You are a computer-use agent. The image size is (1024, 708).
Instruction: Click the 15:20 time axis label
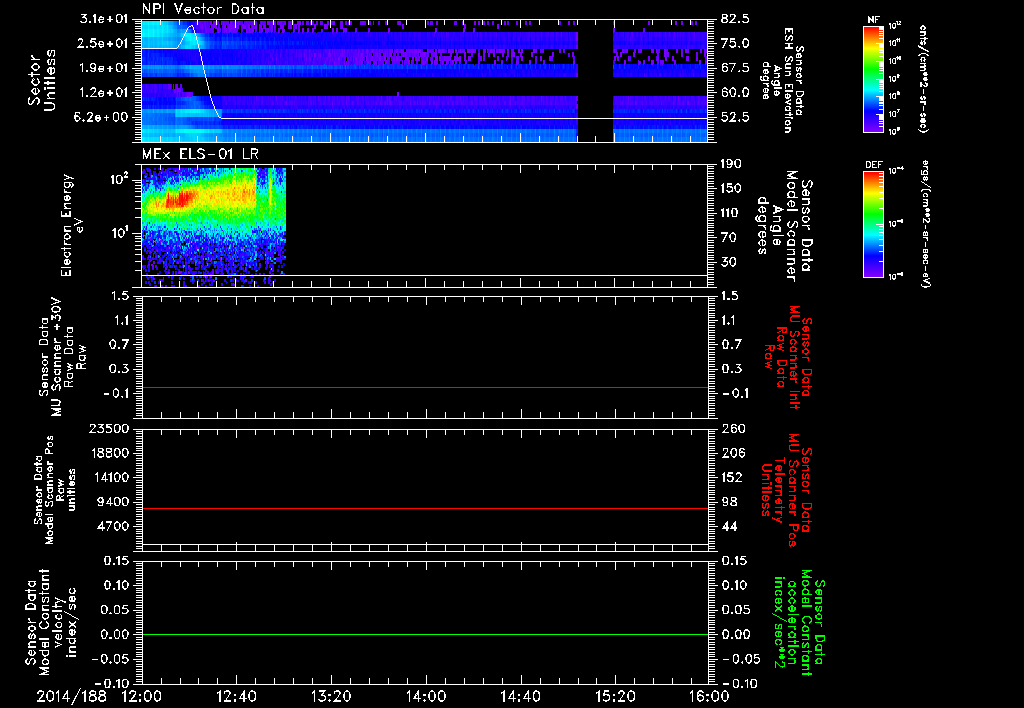[615, 696]
